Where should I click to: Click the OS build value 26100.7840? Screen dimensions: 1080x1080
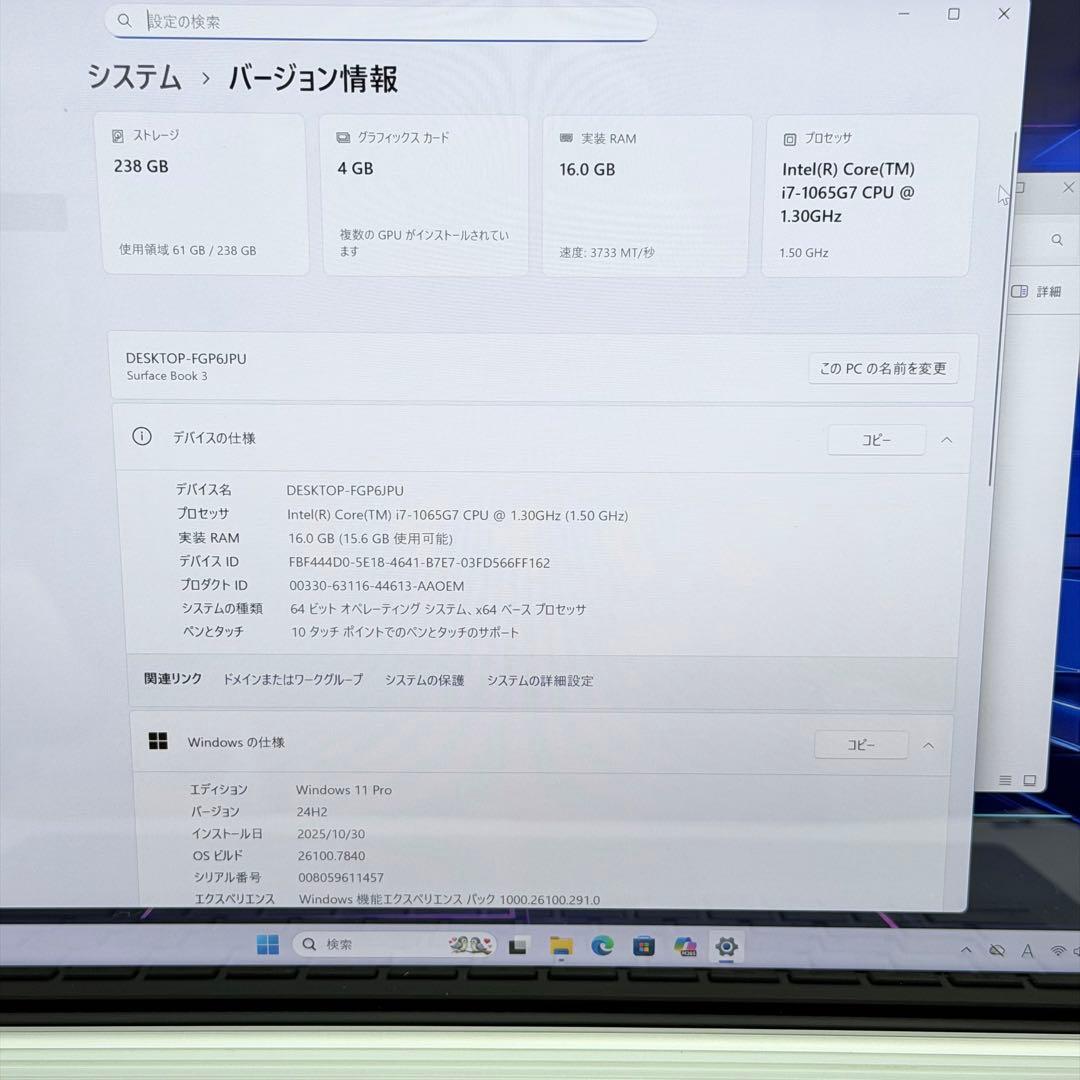[331, 855]
